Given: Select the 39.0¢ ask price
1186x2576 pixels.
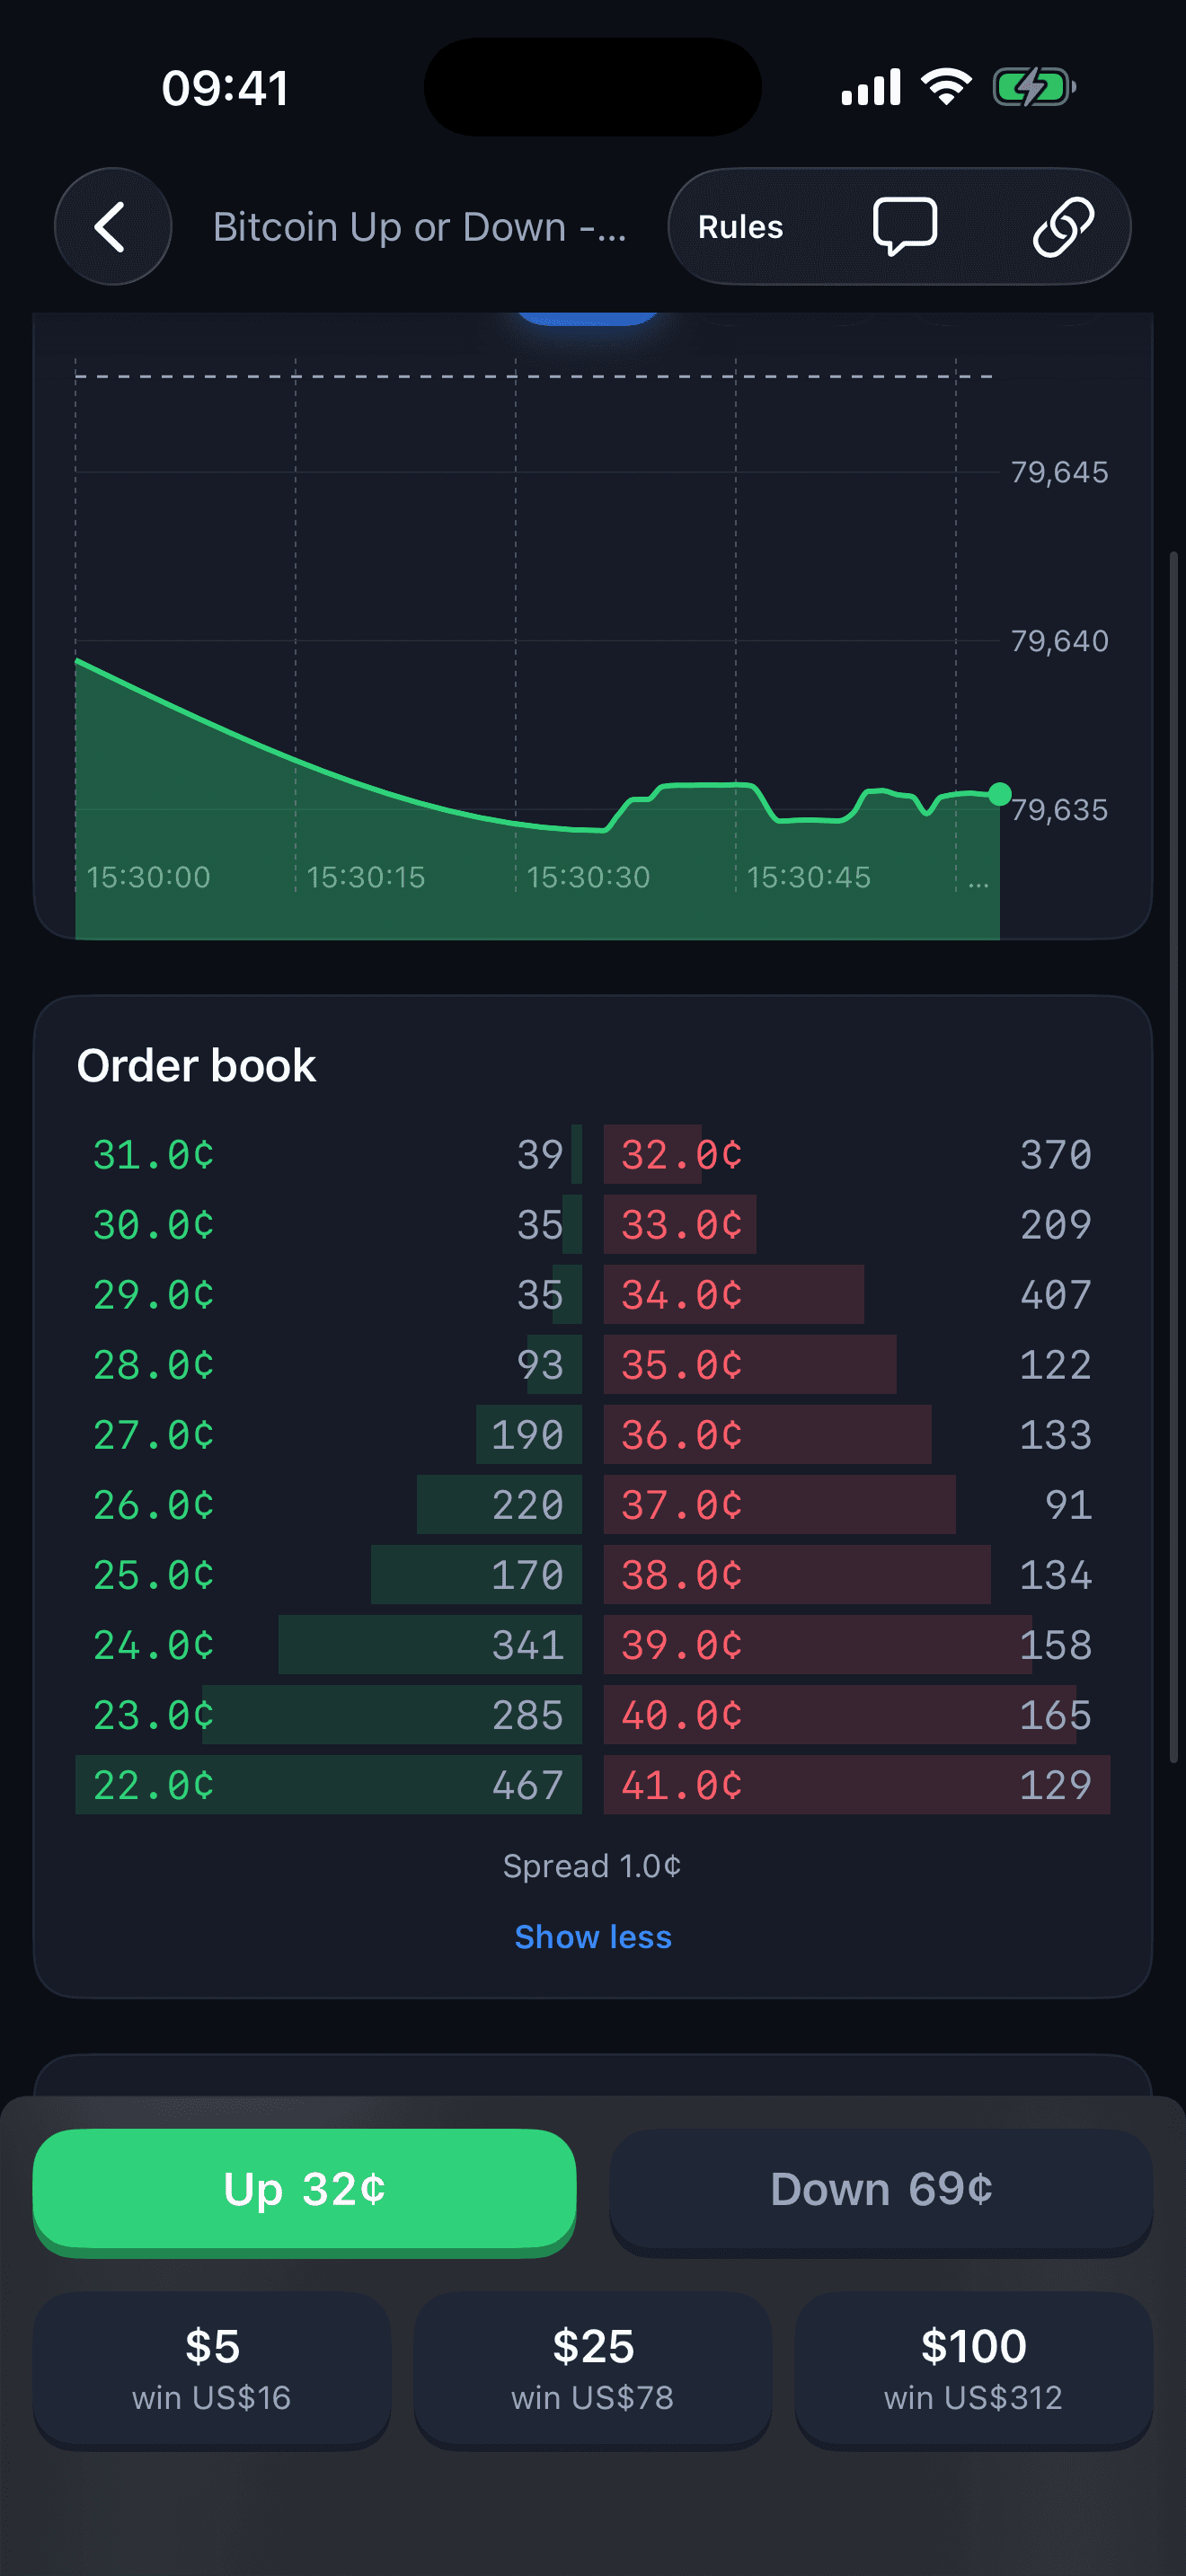Looking at the screenshot, I should tap(682, 1645).
